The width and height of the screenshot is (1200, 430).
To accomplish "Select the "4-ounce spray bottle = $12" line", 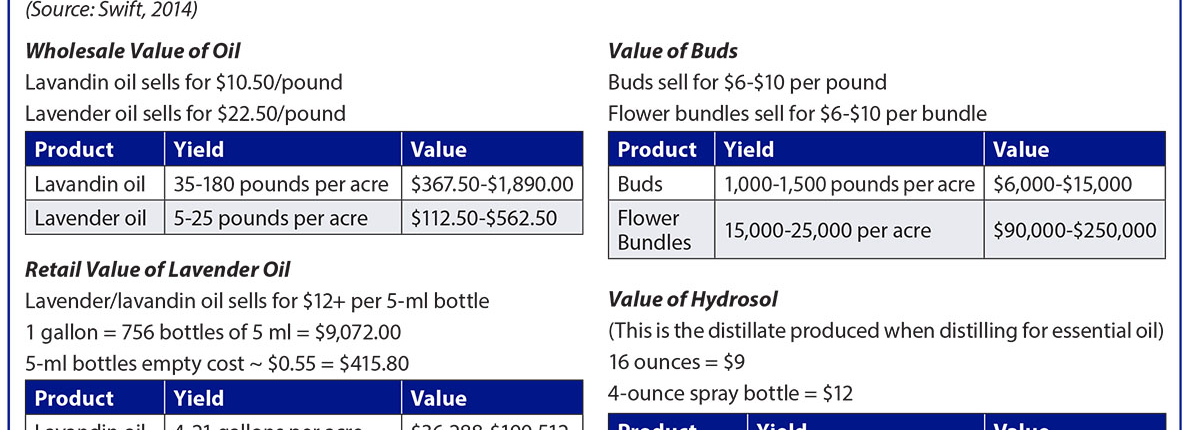I will click(x=730, y=393).
